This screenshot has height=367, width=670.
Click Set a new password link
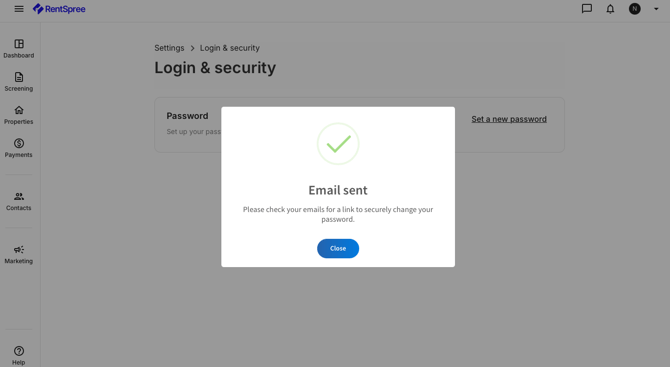tap(509, 119)
